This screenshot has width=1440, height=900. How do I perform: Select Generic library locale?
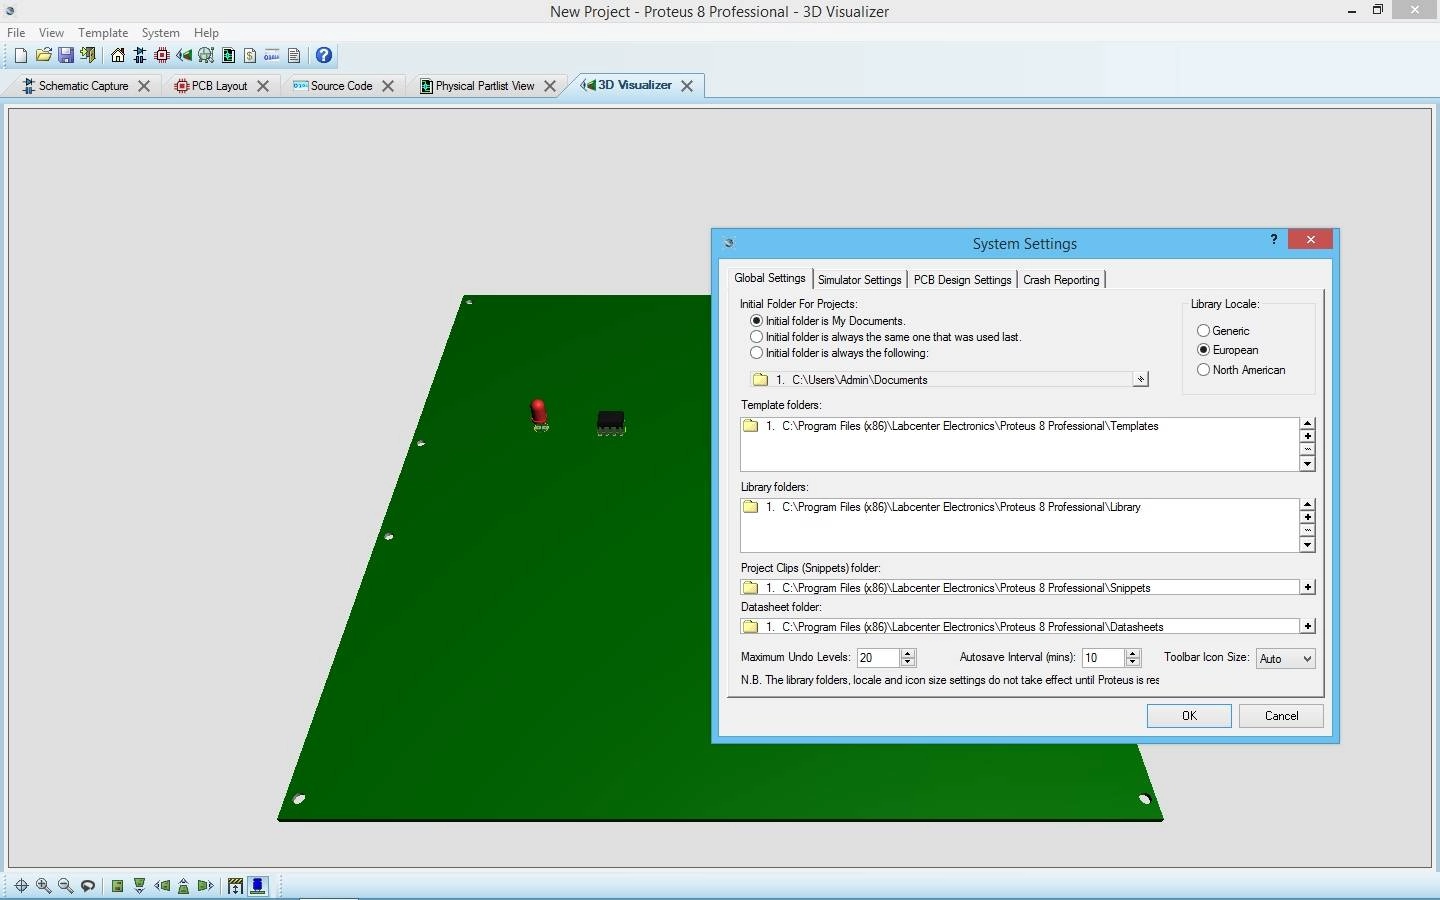point(1204,330)
